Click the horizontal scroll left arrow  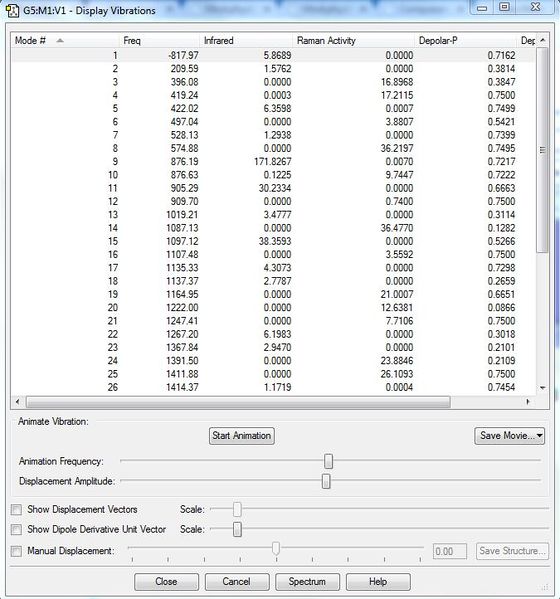pyautogui.click(x=17, y=401)
